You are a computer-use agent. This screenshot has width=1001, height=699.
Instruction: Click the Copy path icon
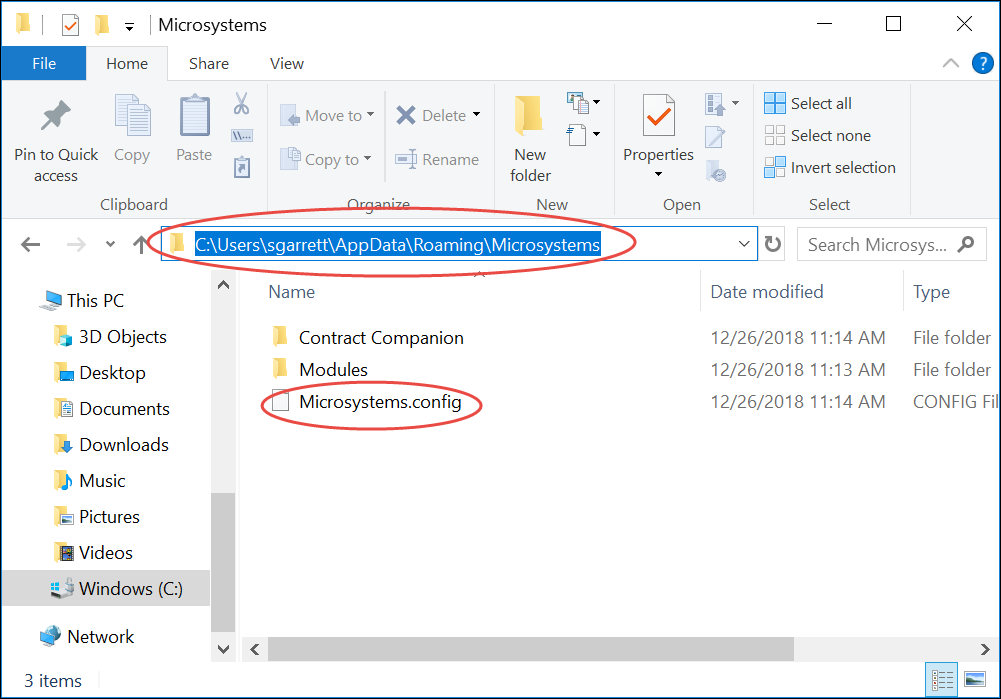[x=241, y=134]
